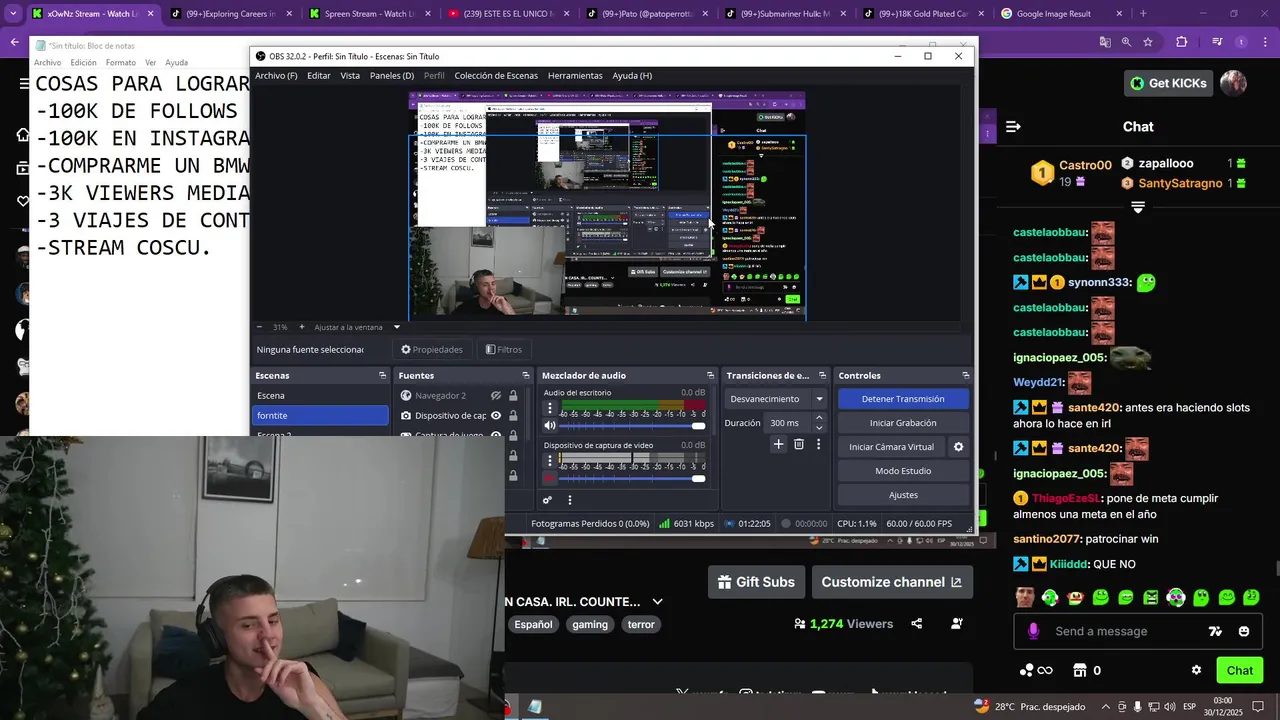The image size is (1280, 720).
Task: Open the Colección de Escenas menu
Action: (x=496, y=76)
